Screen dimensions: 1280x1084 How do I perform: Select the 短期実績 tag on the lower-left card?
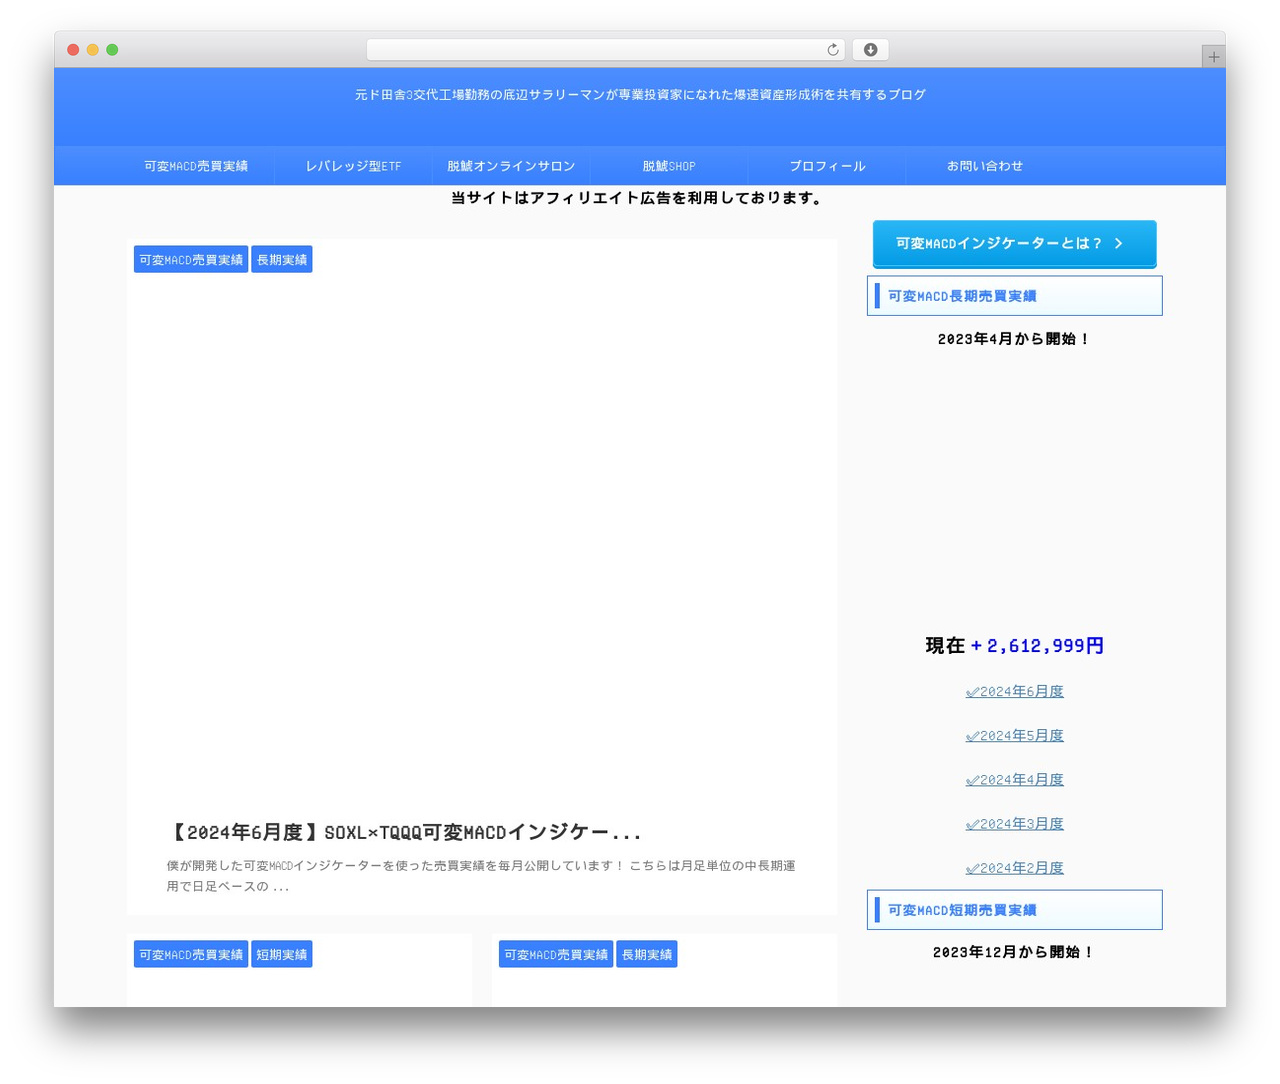click(282, 955)
